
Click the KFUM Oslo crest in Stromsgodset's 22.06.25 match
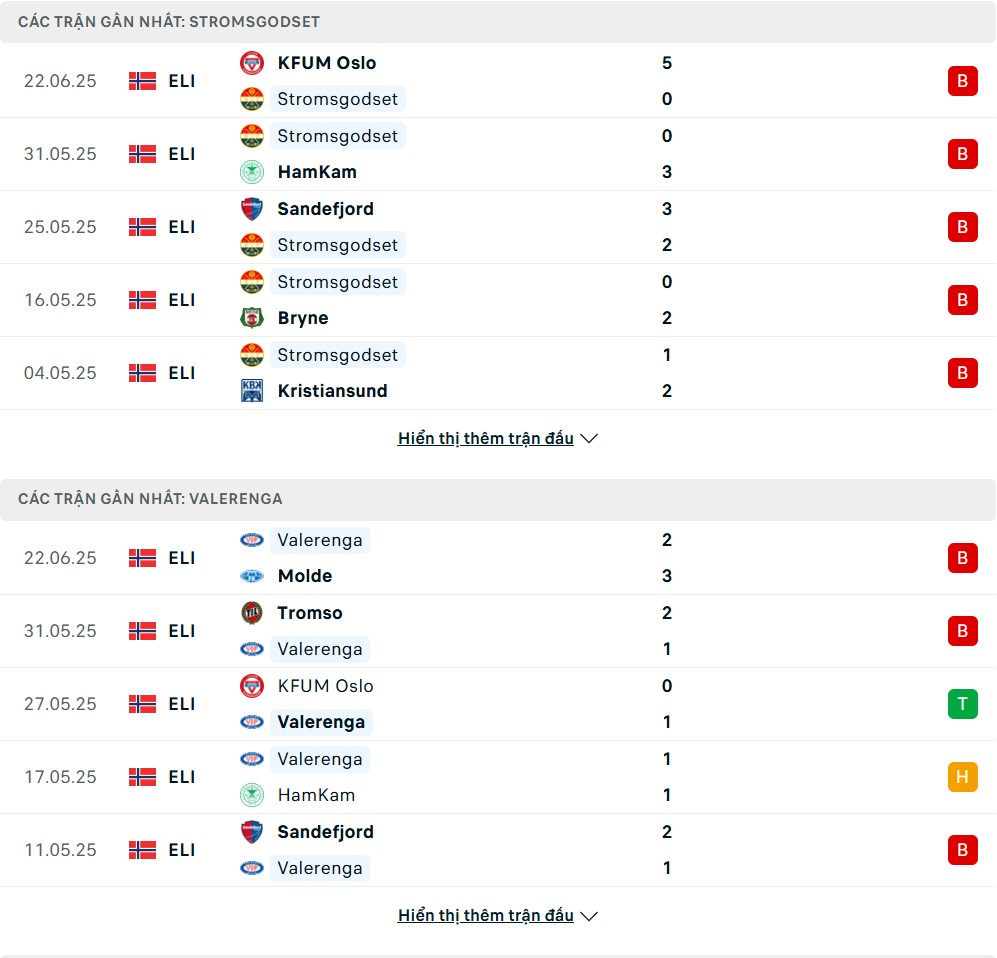tap(252, 63)
